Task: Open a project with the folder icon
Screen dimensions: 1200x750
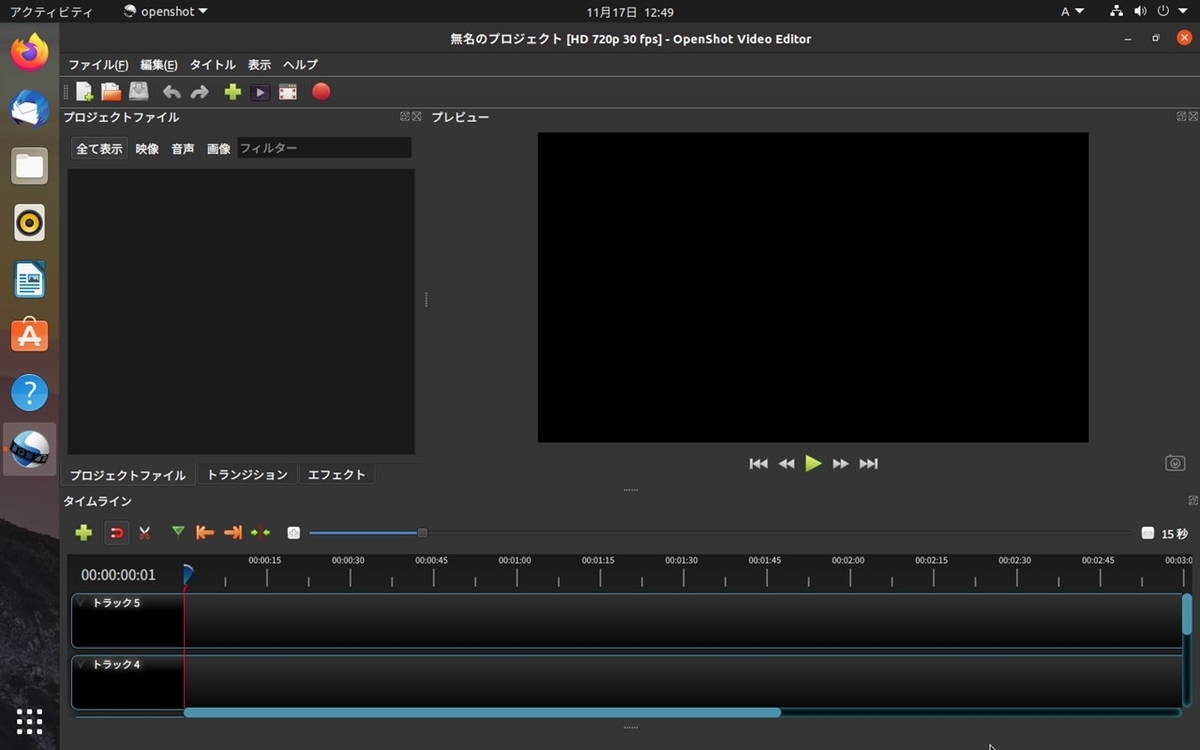Action: 111,92
